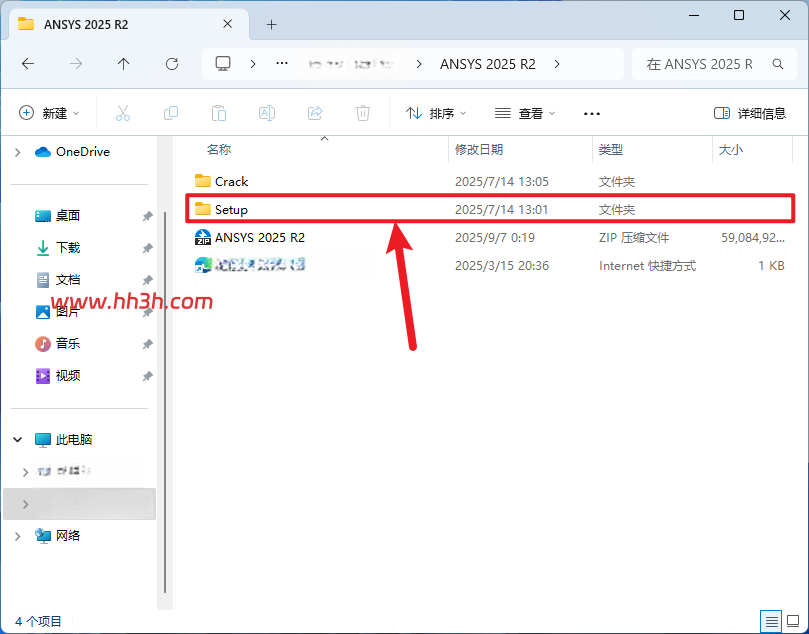809x634 pixels.
Task: Toggle the 详细信息 details pane
Action: pos(750,113)
